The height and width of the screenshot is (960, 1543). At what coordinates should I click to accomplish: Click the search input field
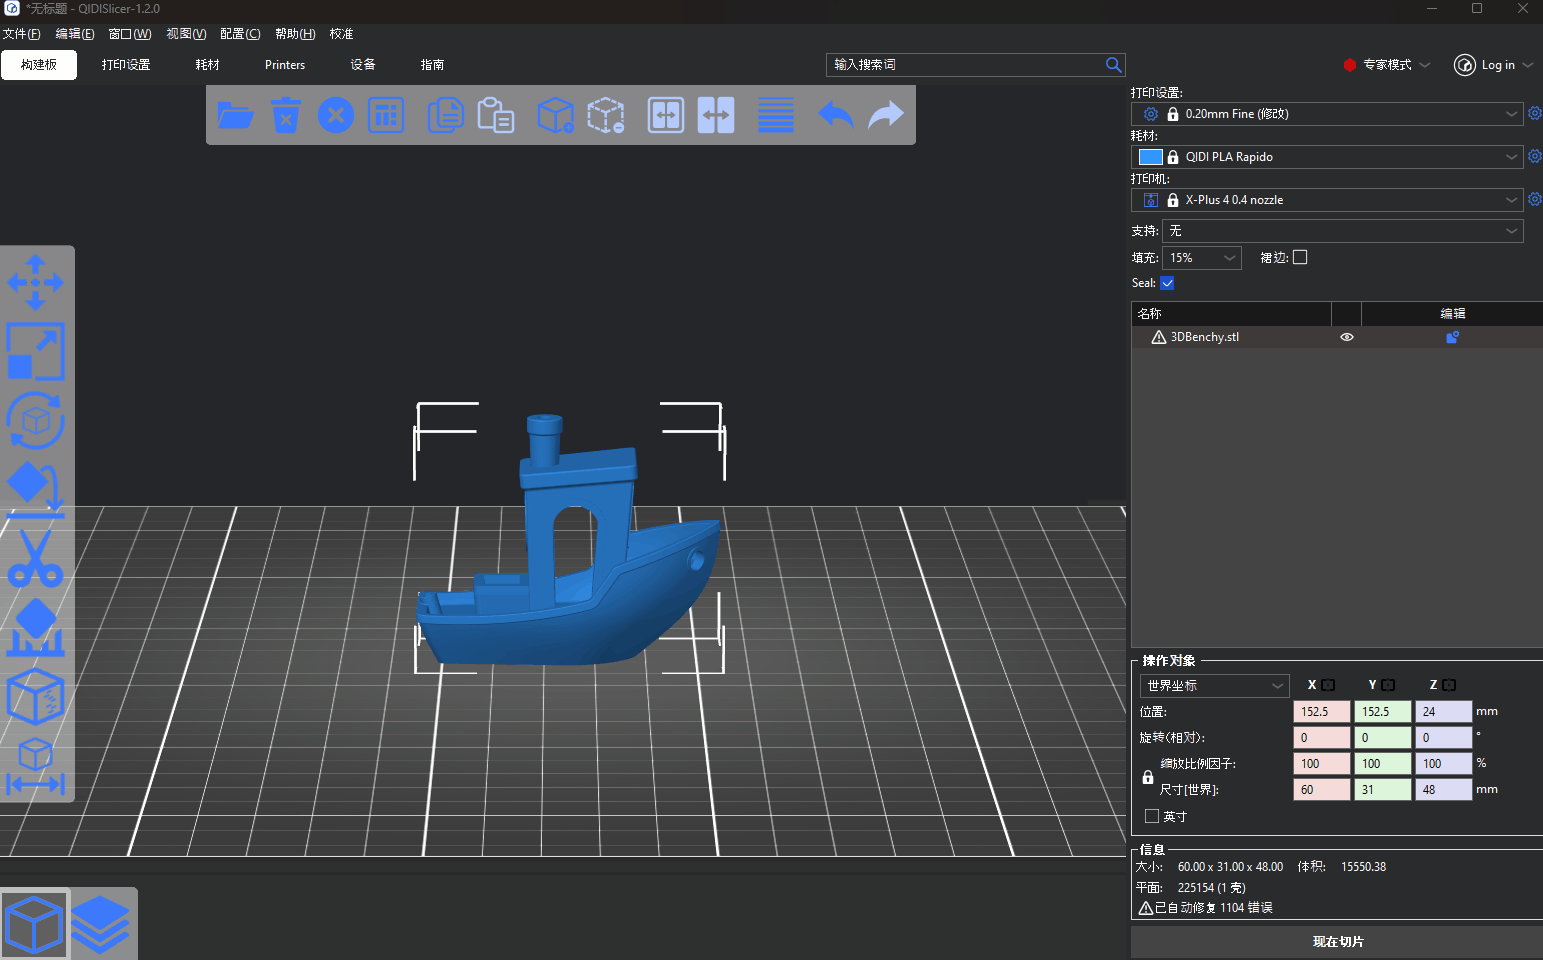965,64
